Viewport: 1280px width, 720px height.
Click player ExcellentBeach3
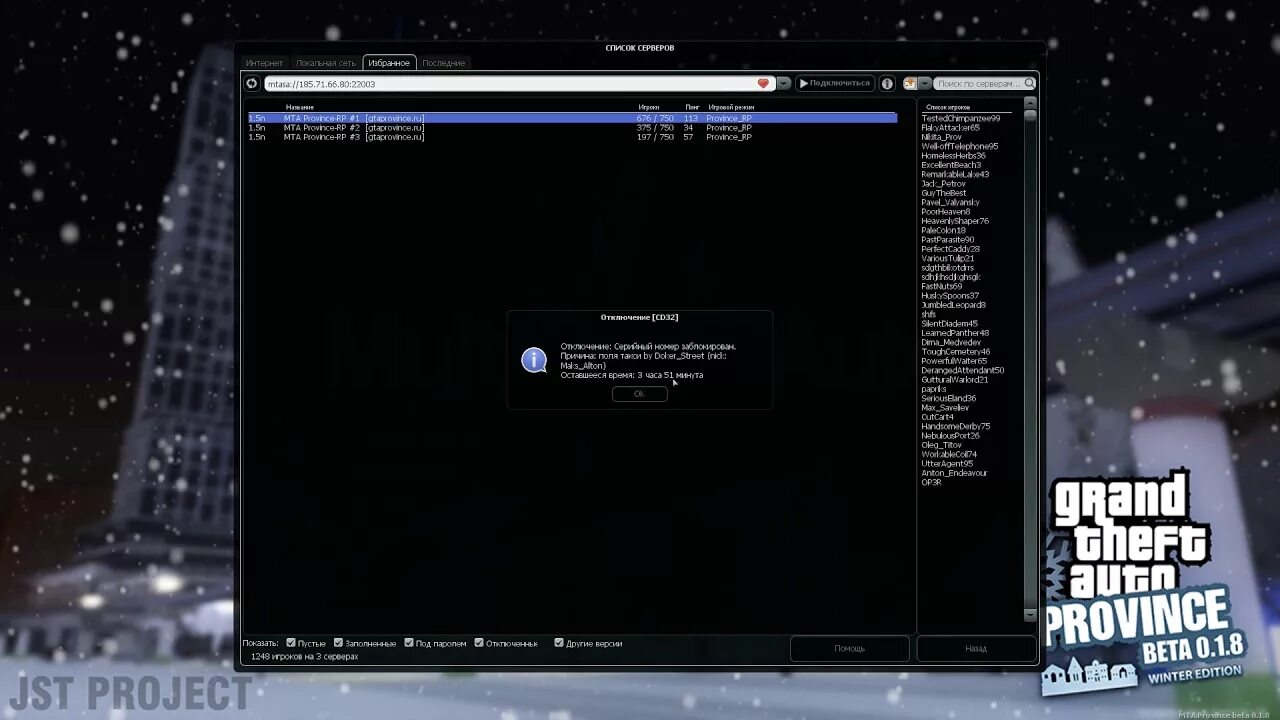pos(951,165)
